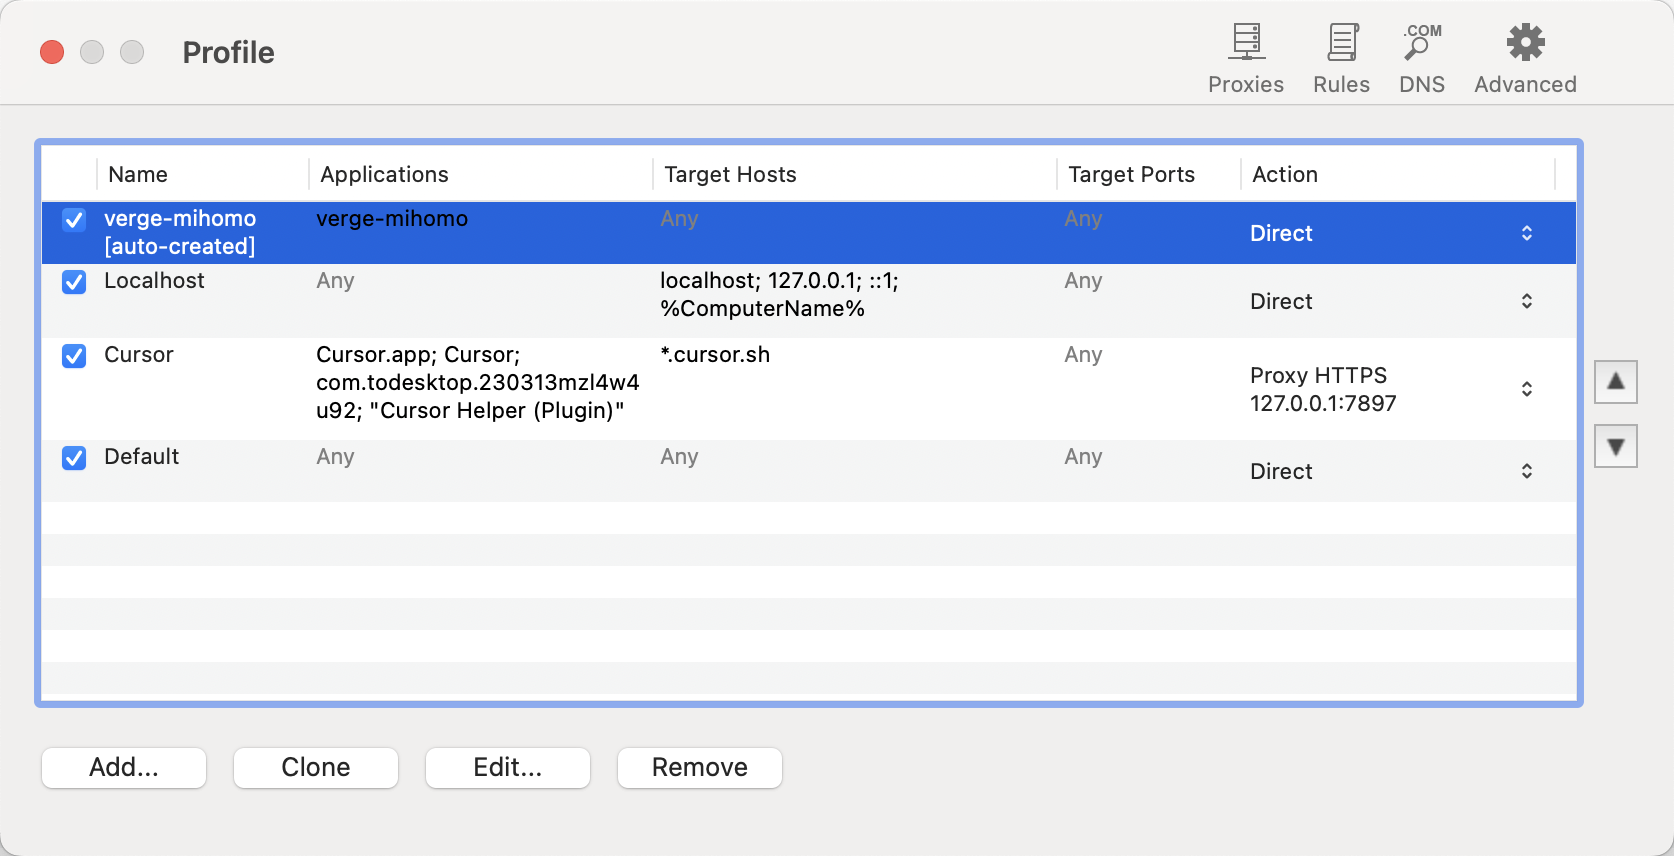Change Cursor rule Proxy HTTPS action
The image size is (1674, 856).
click(x=1526, y=389)
